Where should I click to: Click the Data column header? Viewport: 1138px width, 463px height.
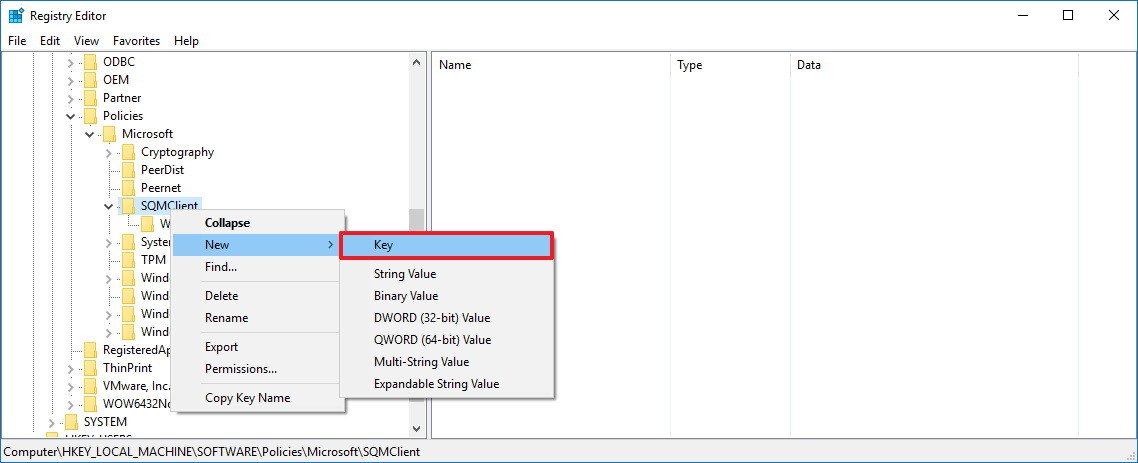(934, 65)
